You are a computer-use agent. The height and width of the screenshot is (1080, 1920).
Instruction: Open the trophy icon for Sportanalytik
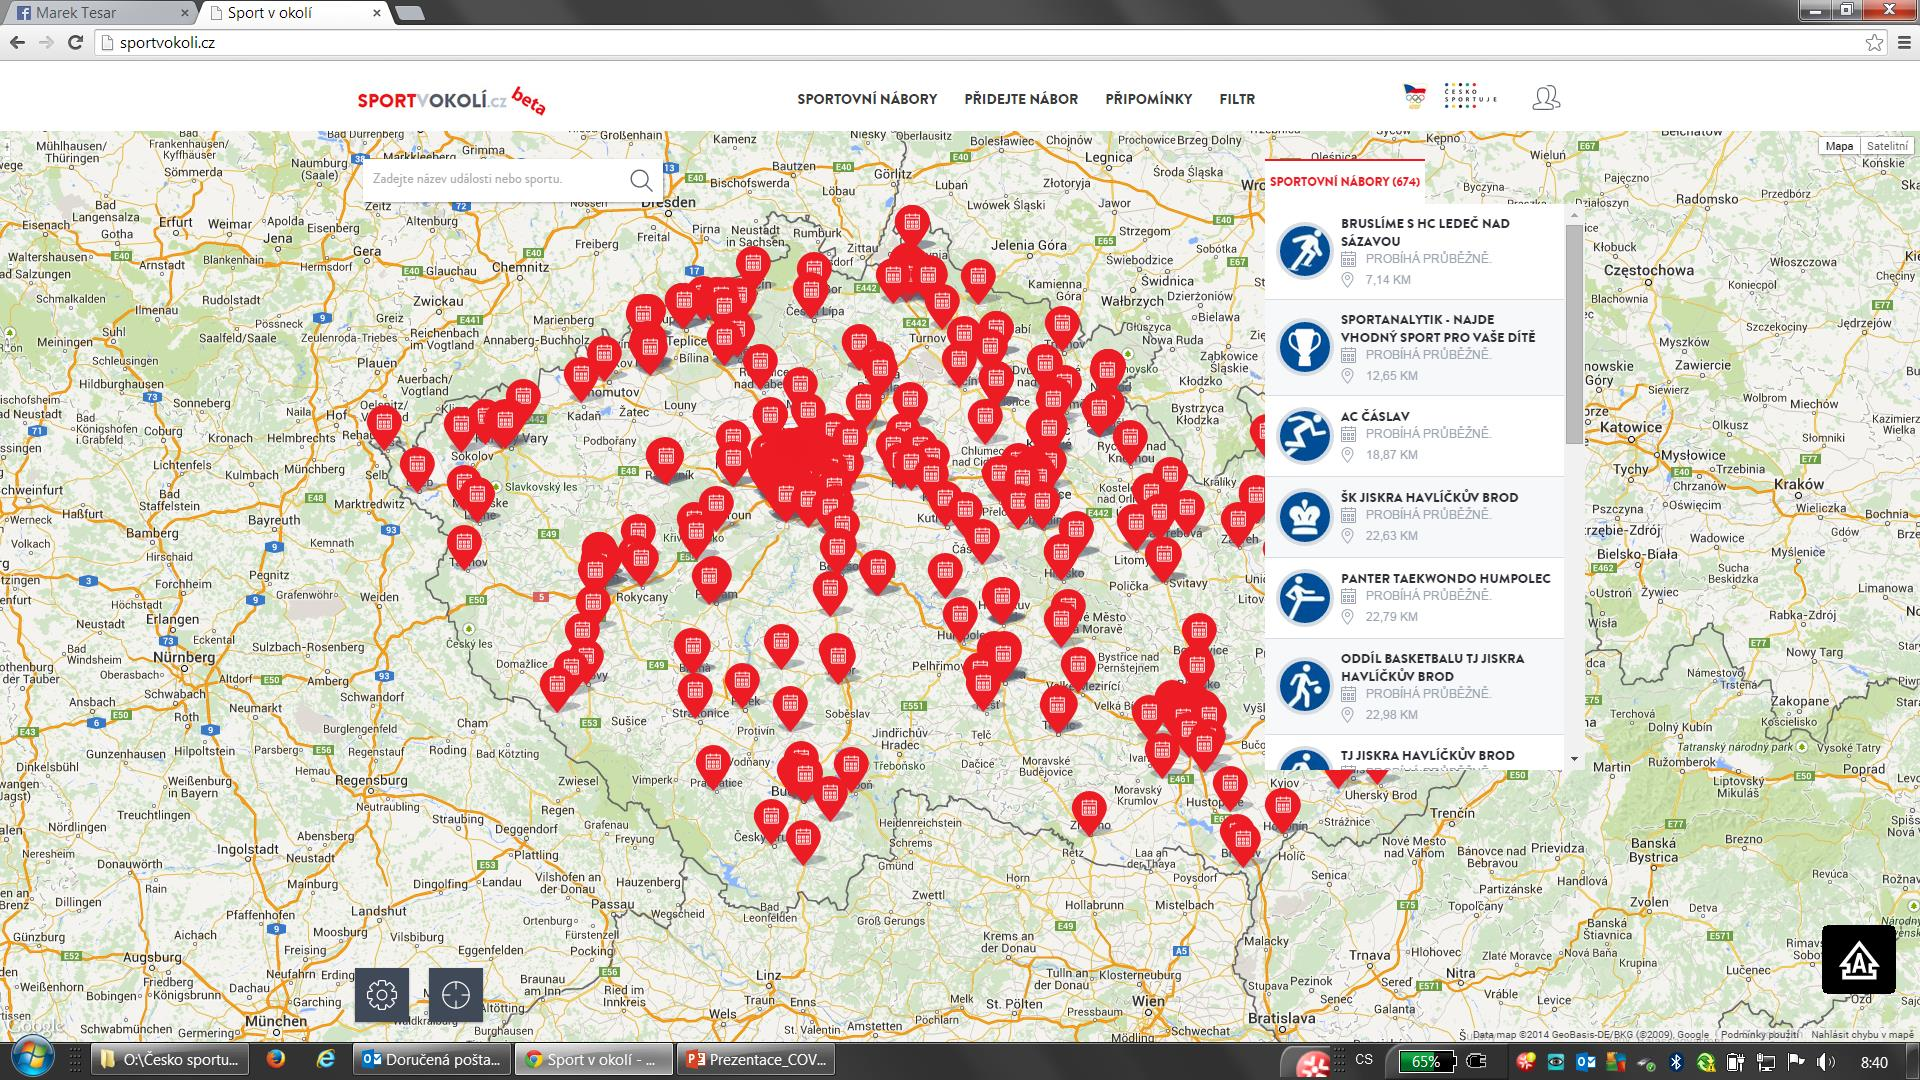pyautogui.click(x=1304, y=346)
